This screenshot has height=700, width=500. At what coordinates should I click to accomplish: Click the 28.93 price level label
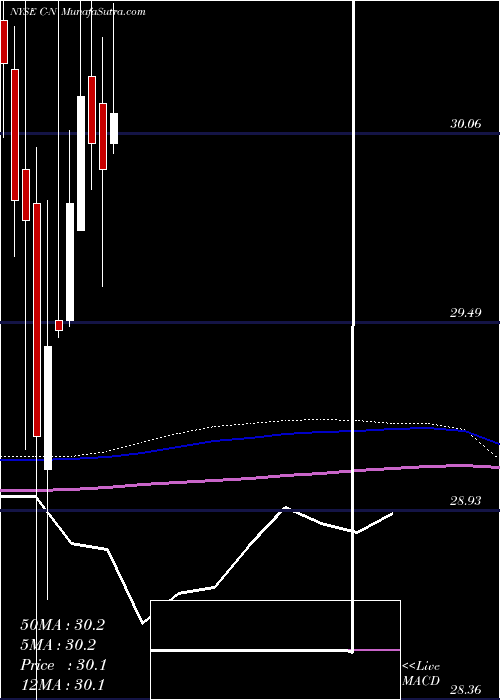click(x=465, y=501)
